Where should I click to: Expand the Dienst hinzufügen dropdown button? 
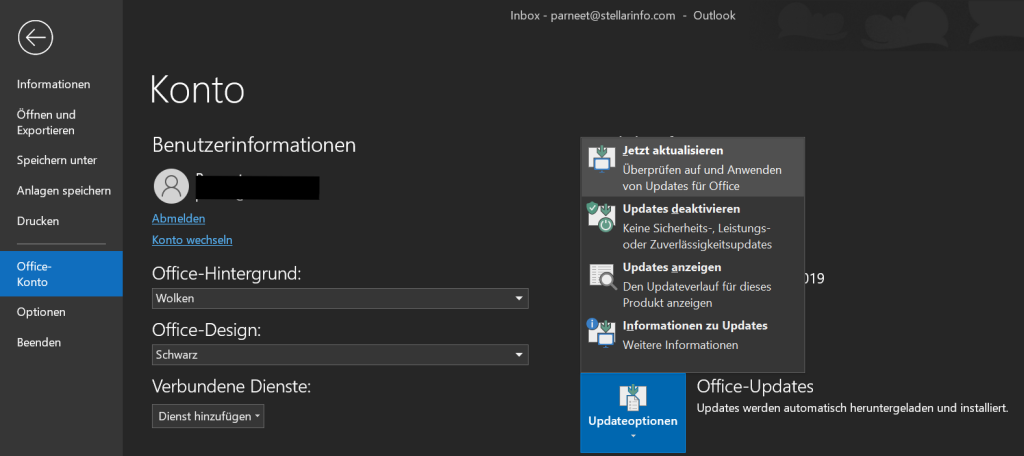(208, 416)
